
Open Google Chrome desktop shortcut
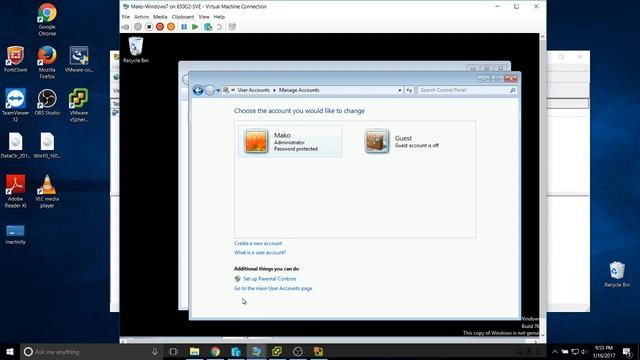coord(47,19)
